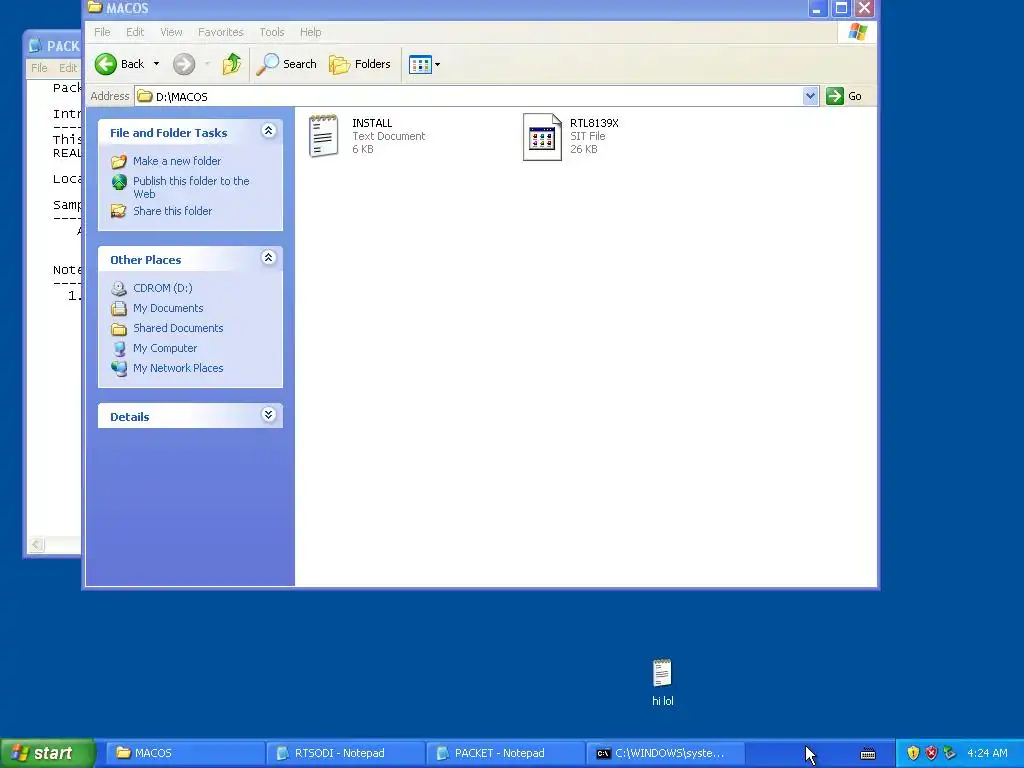This screenshot has width=1024, height=768.
Task: Collapse the File and Folder Tasks panel
Action: click(x=268, y=131)
